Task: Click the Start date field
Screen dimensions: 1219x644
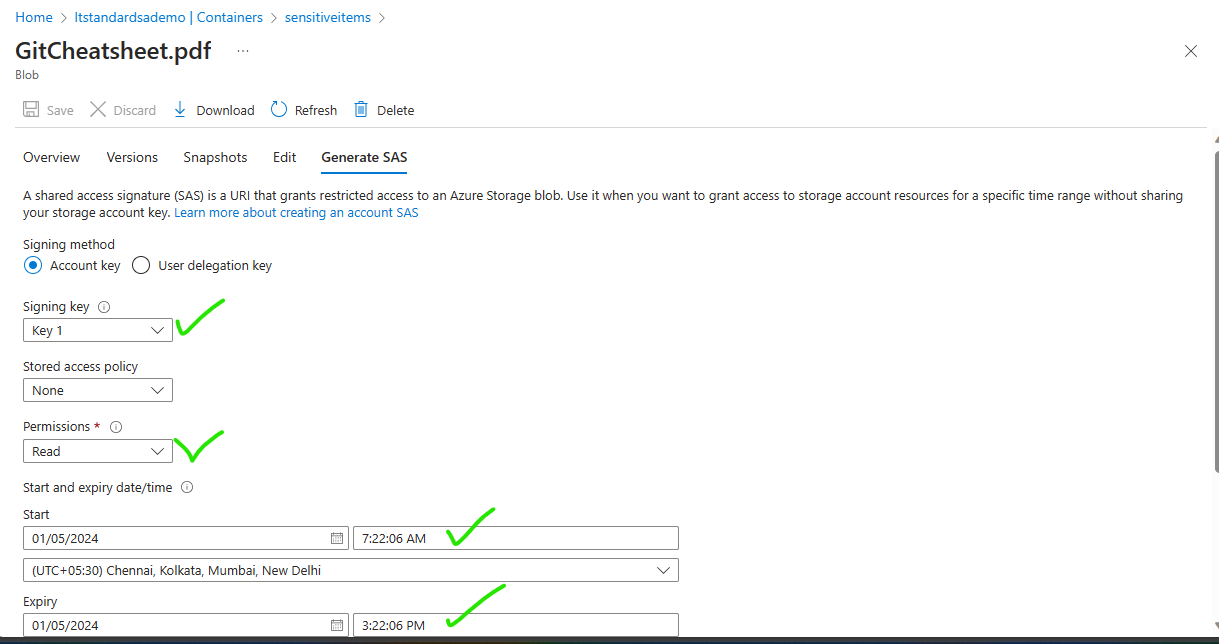Action: coord(186,538)
